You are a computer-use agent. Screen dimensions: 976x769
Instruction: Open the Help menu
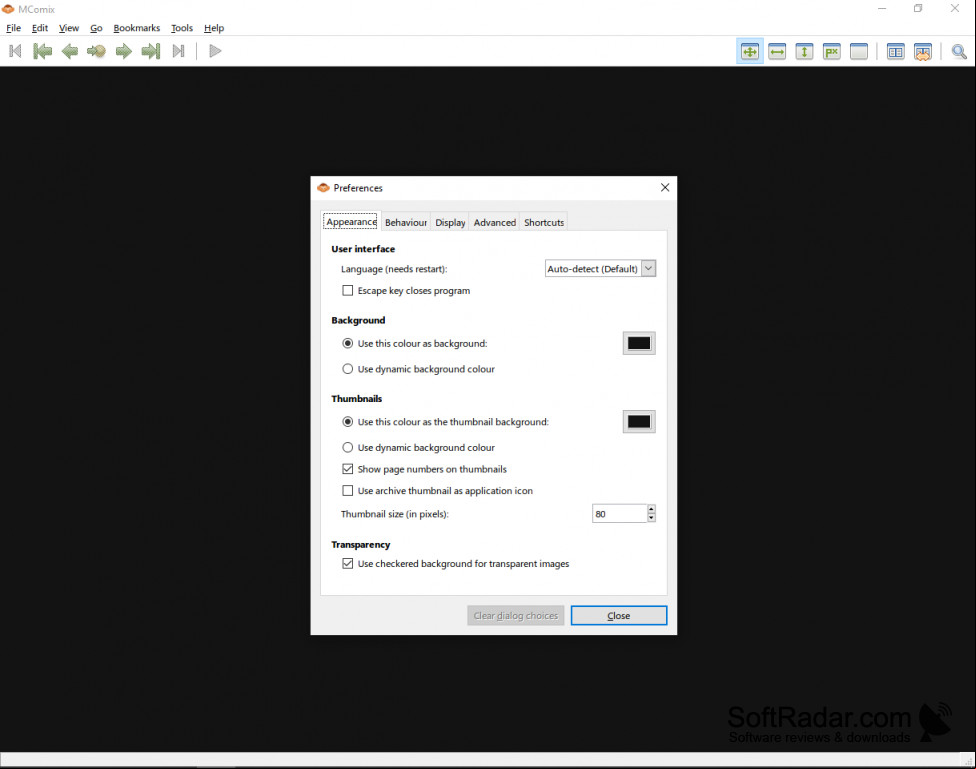tap(214, 28)
